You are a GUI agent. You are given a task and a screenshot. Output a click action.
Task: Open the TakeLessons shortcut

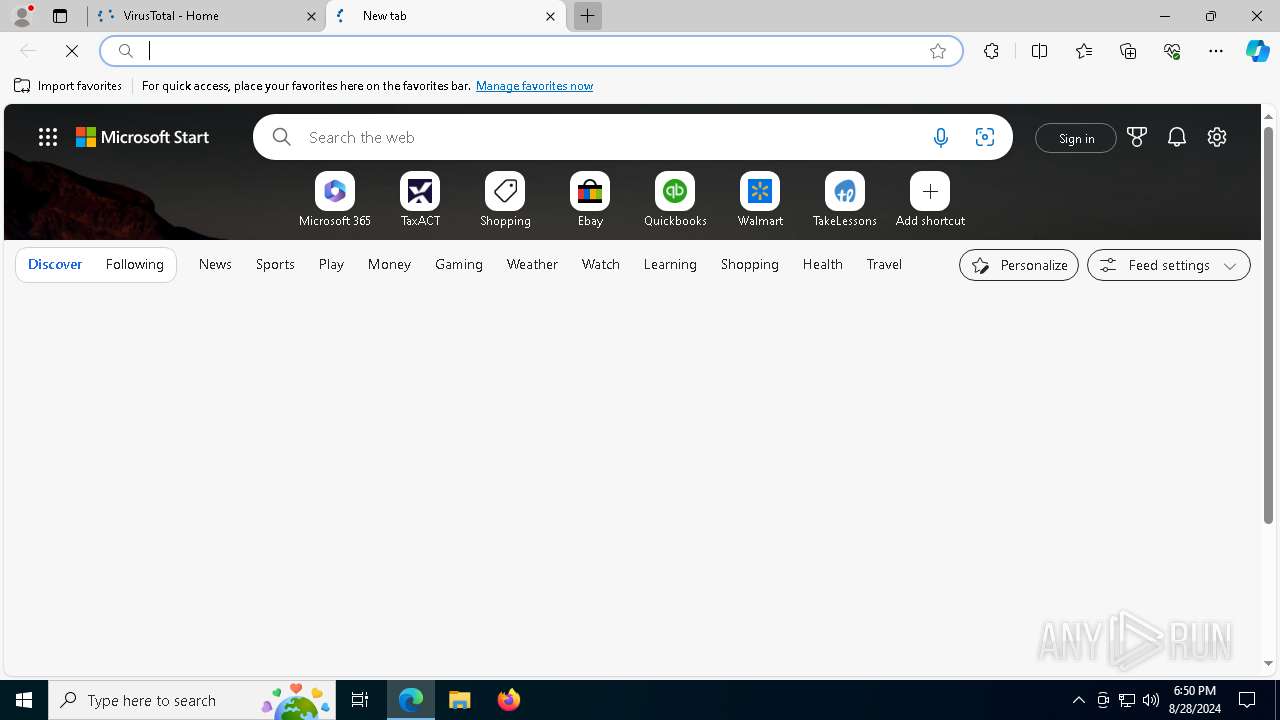(x=845, y=200)
